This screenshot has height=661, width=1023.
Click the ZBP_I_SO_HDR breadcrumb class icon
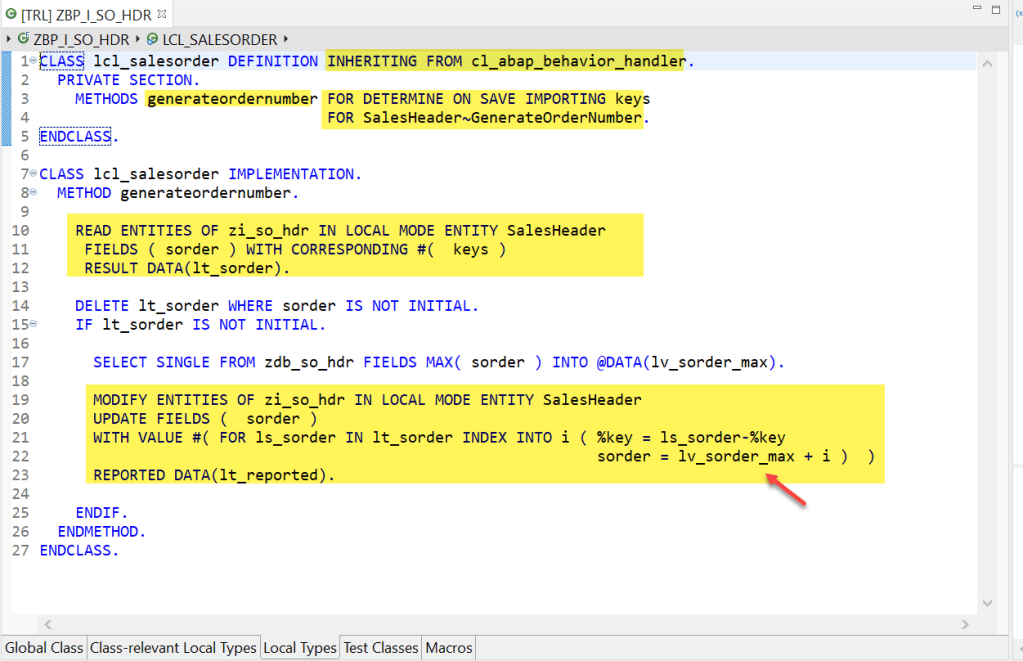24,40
